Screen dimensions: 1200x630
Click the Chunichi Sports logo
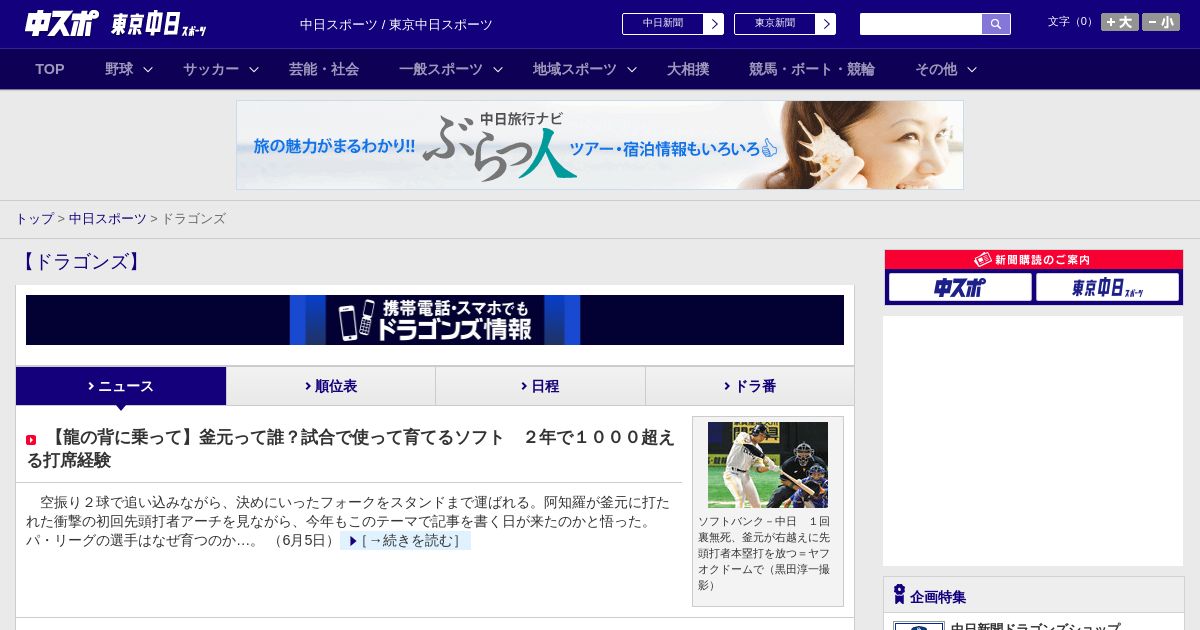tap(61, 24)
